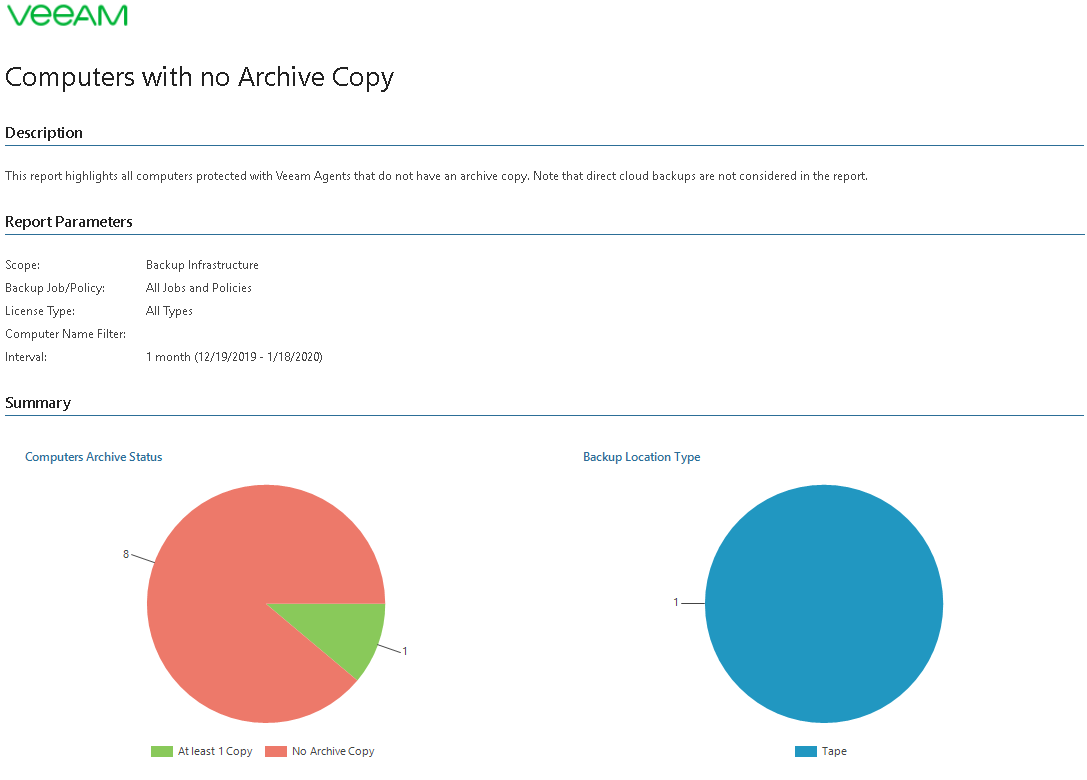Click the Tape legend label

pyautogui.click(x=834, y=751)
